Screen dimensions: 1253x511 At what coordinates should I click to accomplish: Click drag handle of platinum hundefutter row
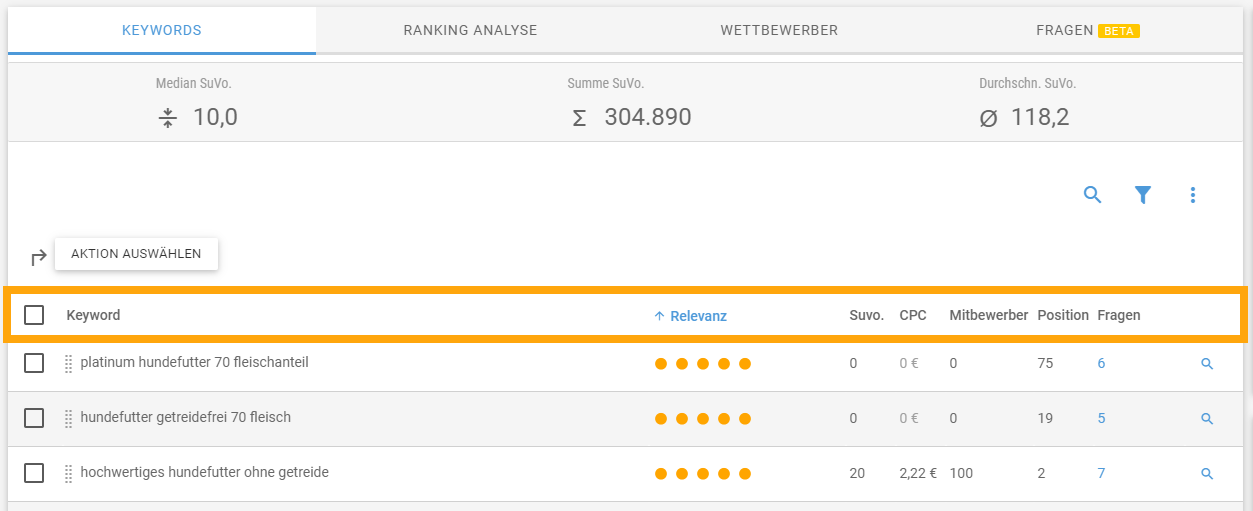point(69,364)
